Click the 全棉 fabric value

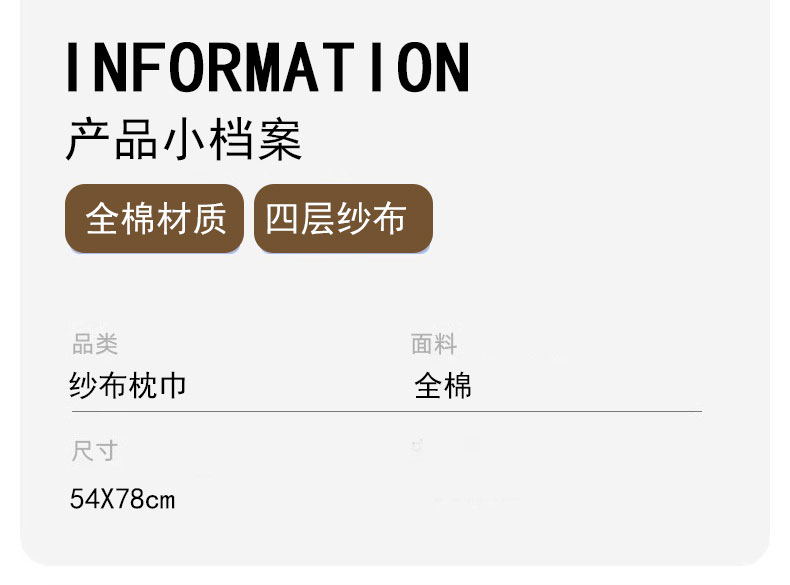443,386
